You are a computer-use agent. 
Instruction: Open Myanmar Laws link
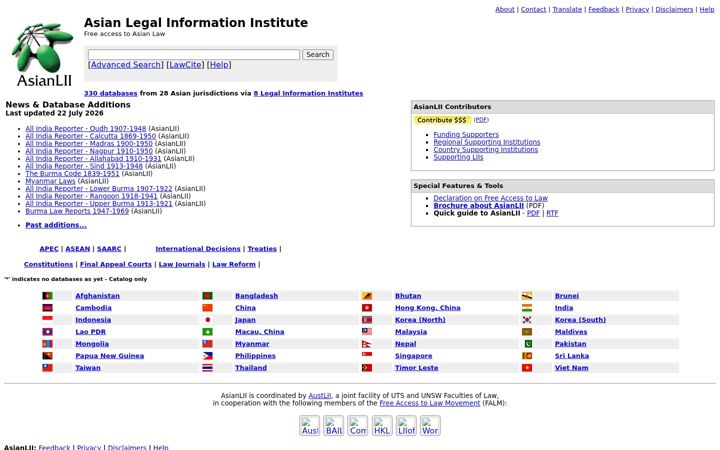click(x=50, y=181)
